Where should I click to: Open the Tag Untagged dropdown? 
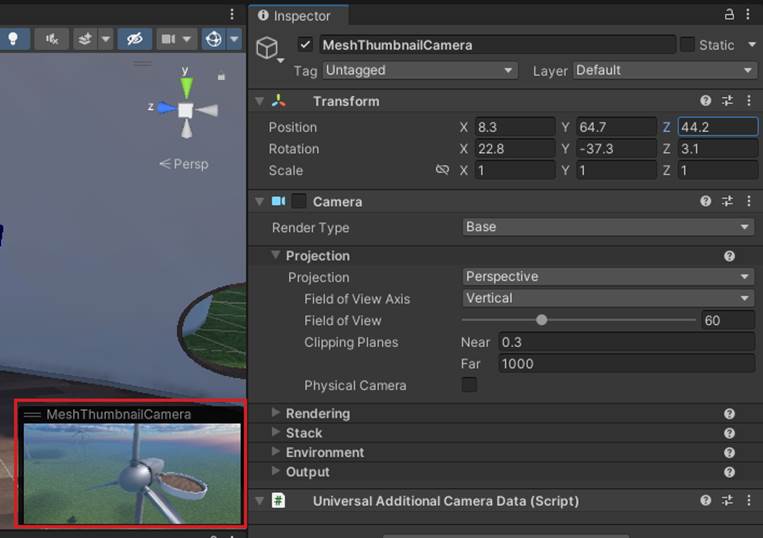pos(419,71)
